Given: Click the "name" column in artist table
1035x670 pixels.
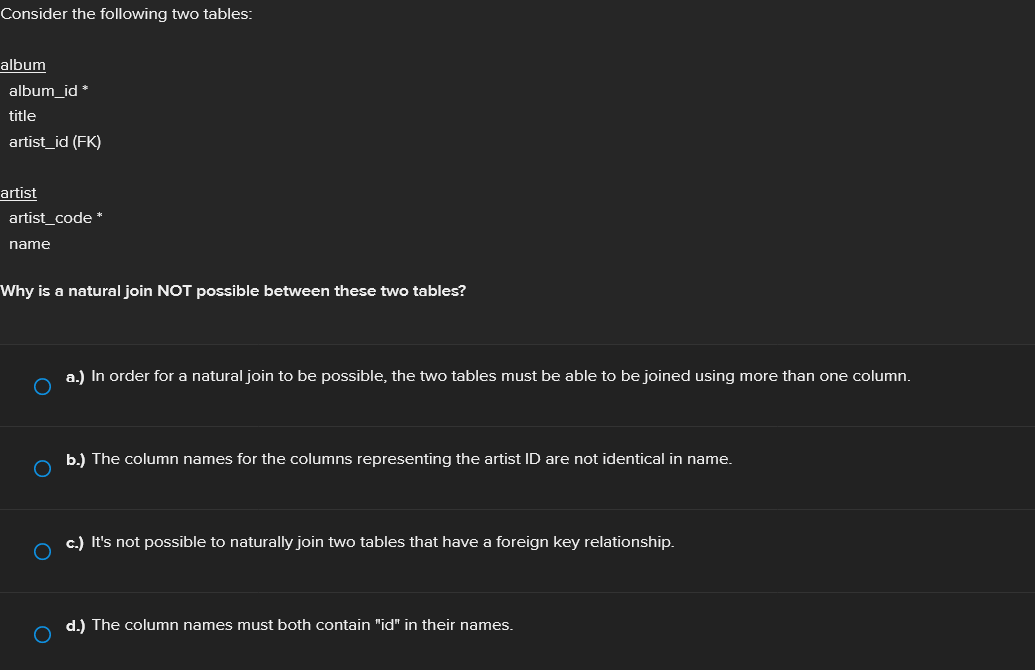Looking at the screenshot, I should click(x=29, y=244).
